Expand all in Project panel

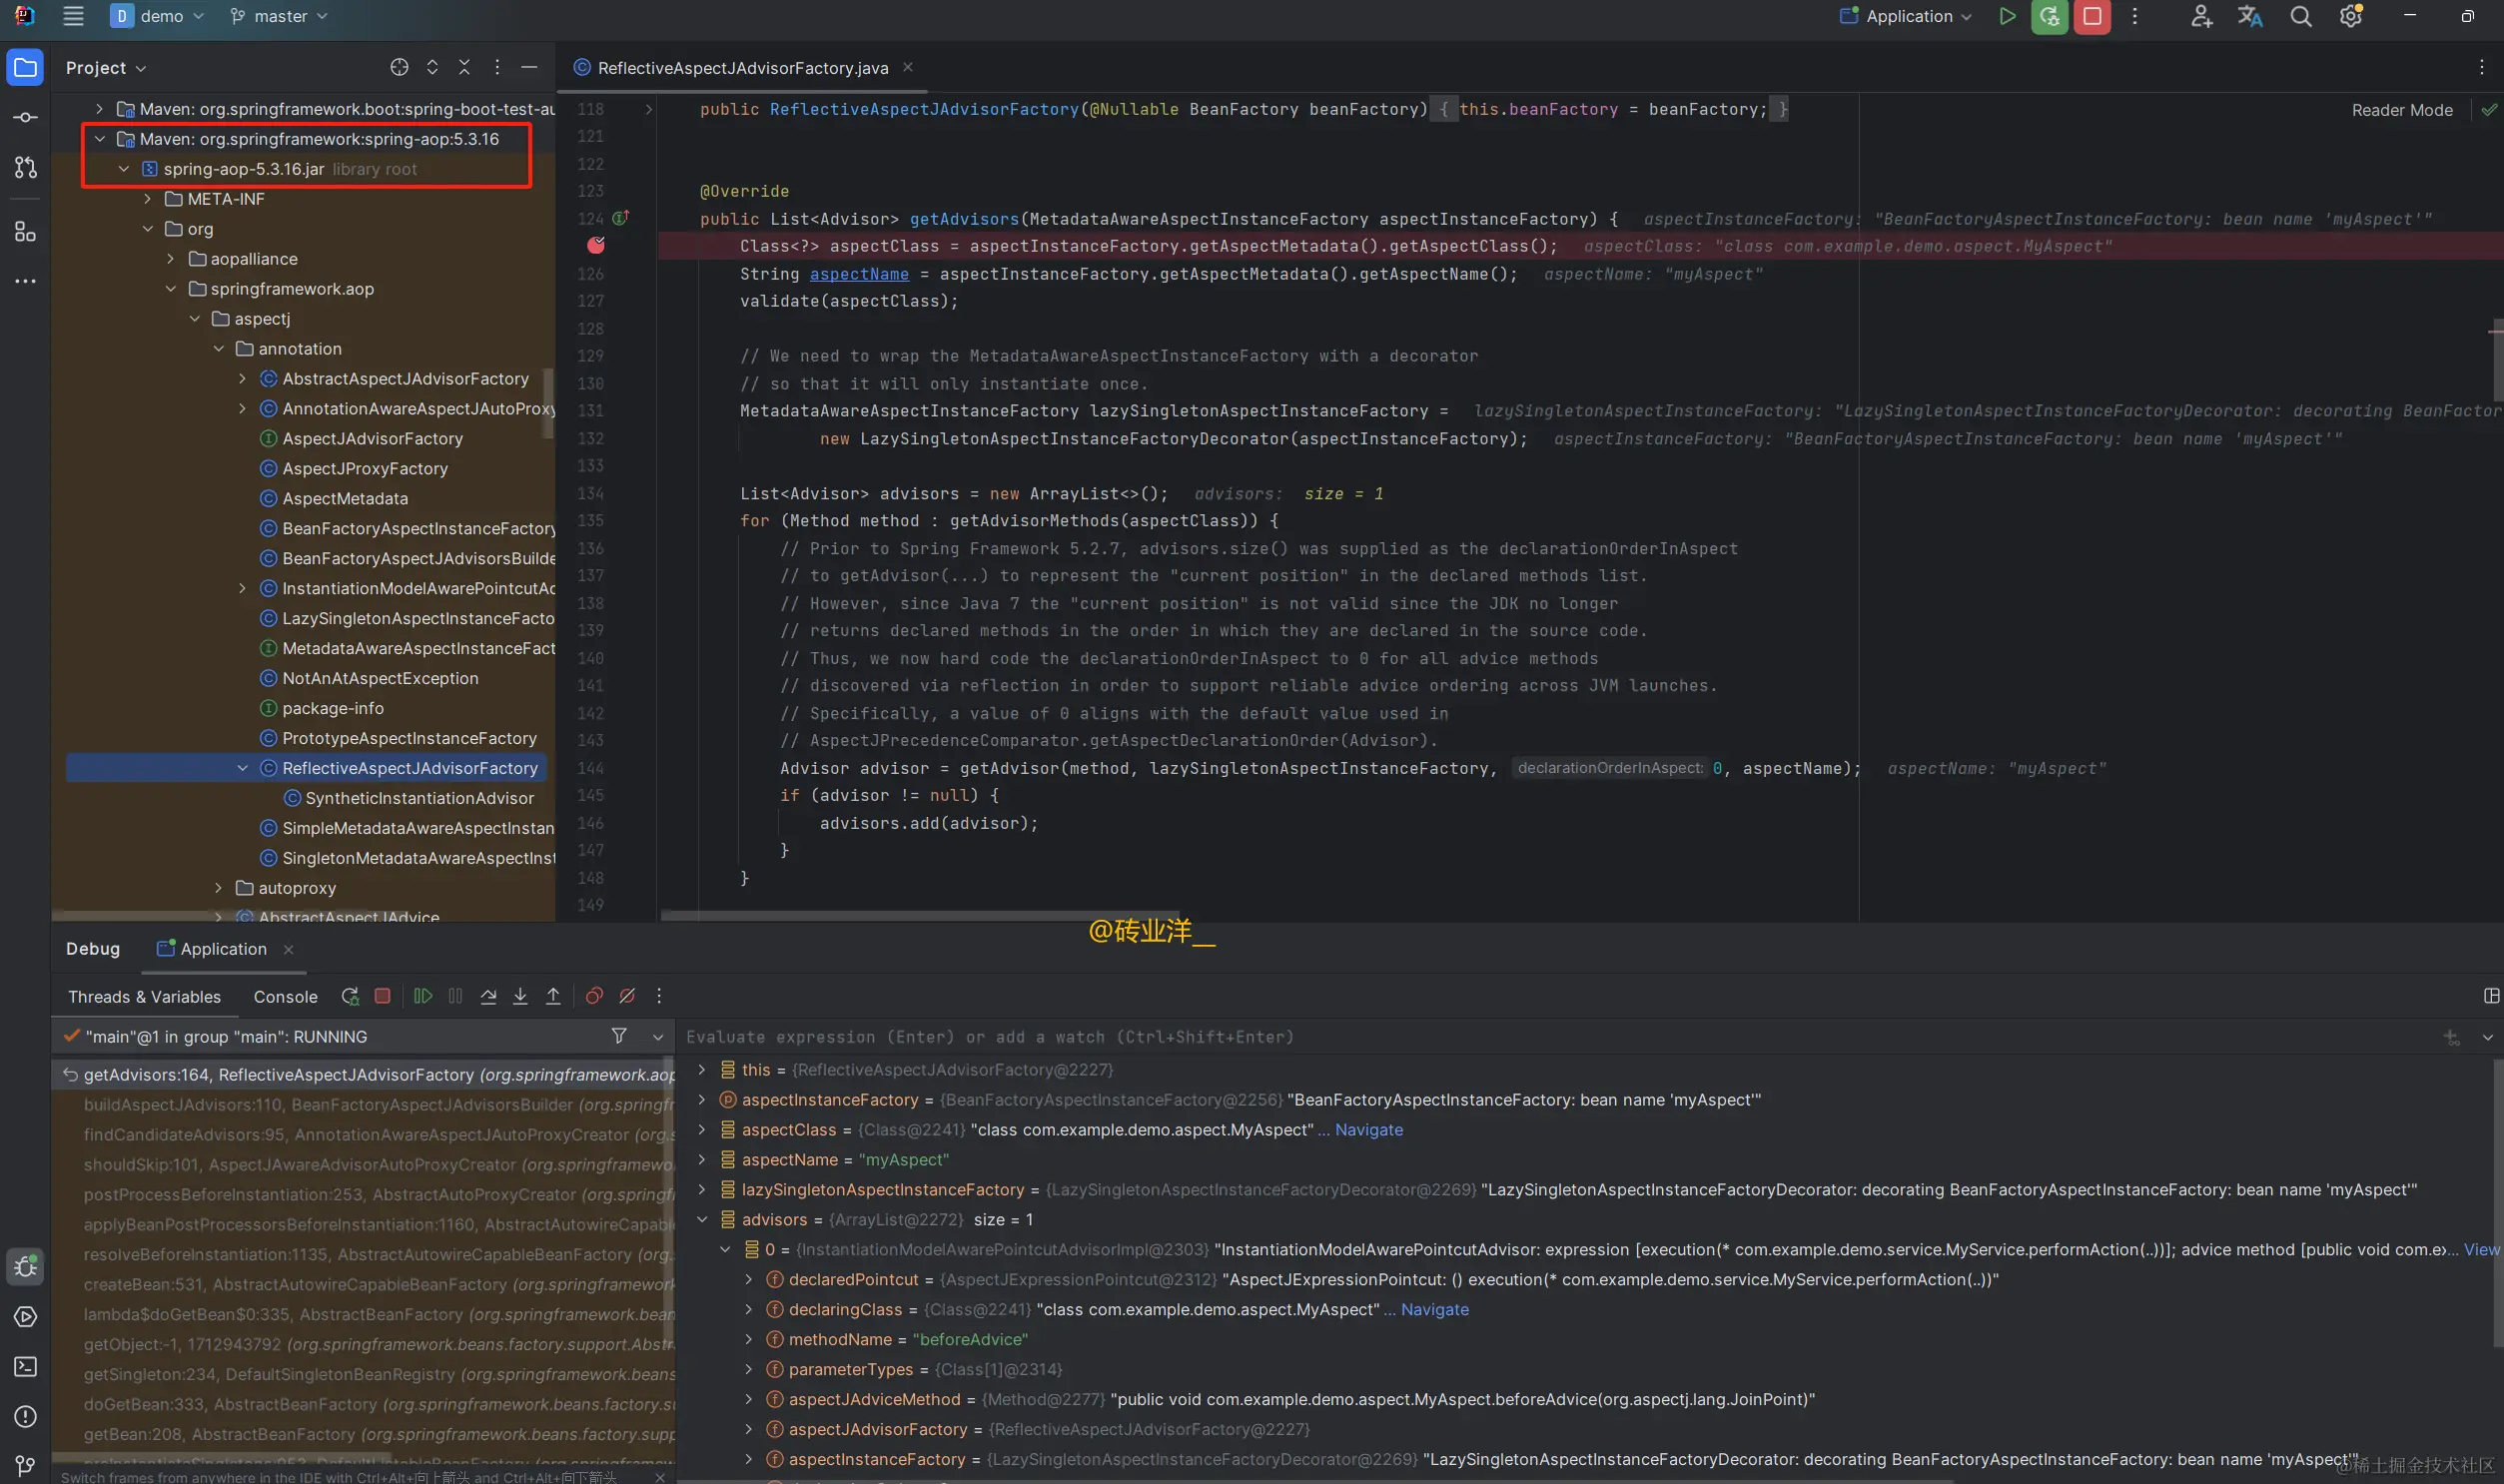(x=432, y=67)
